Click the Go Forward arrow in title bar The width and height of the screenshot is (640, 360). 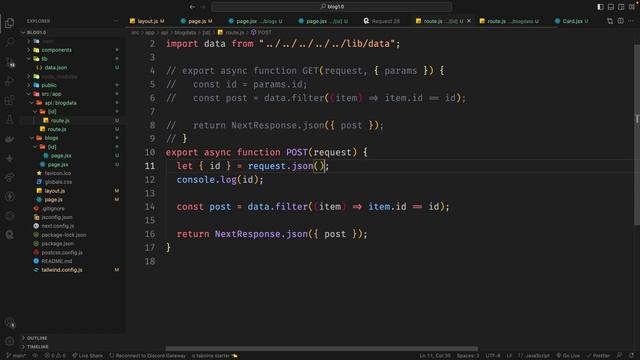[203, 7]
